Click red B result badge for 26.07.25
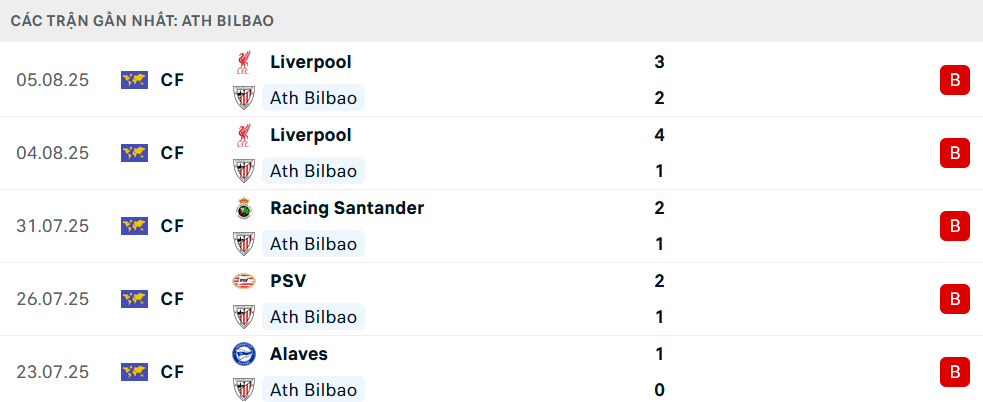The width and height of the screenshot is (983, 402). (954, 299)
